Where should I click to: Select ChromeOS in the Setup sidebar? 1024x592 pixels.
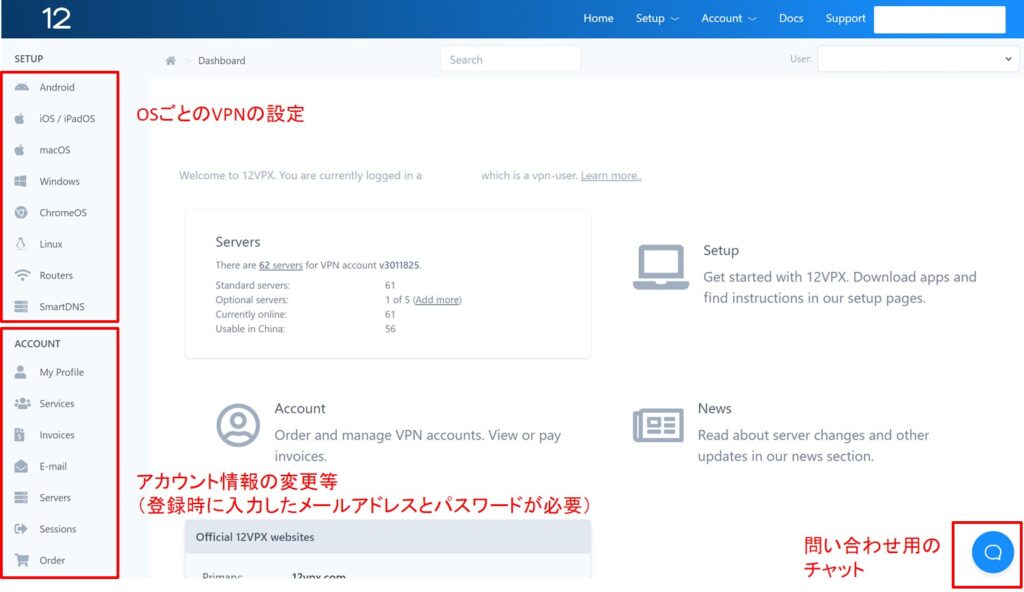tap(65, 212)
